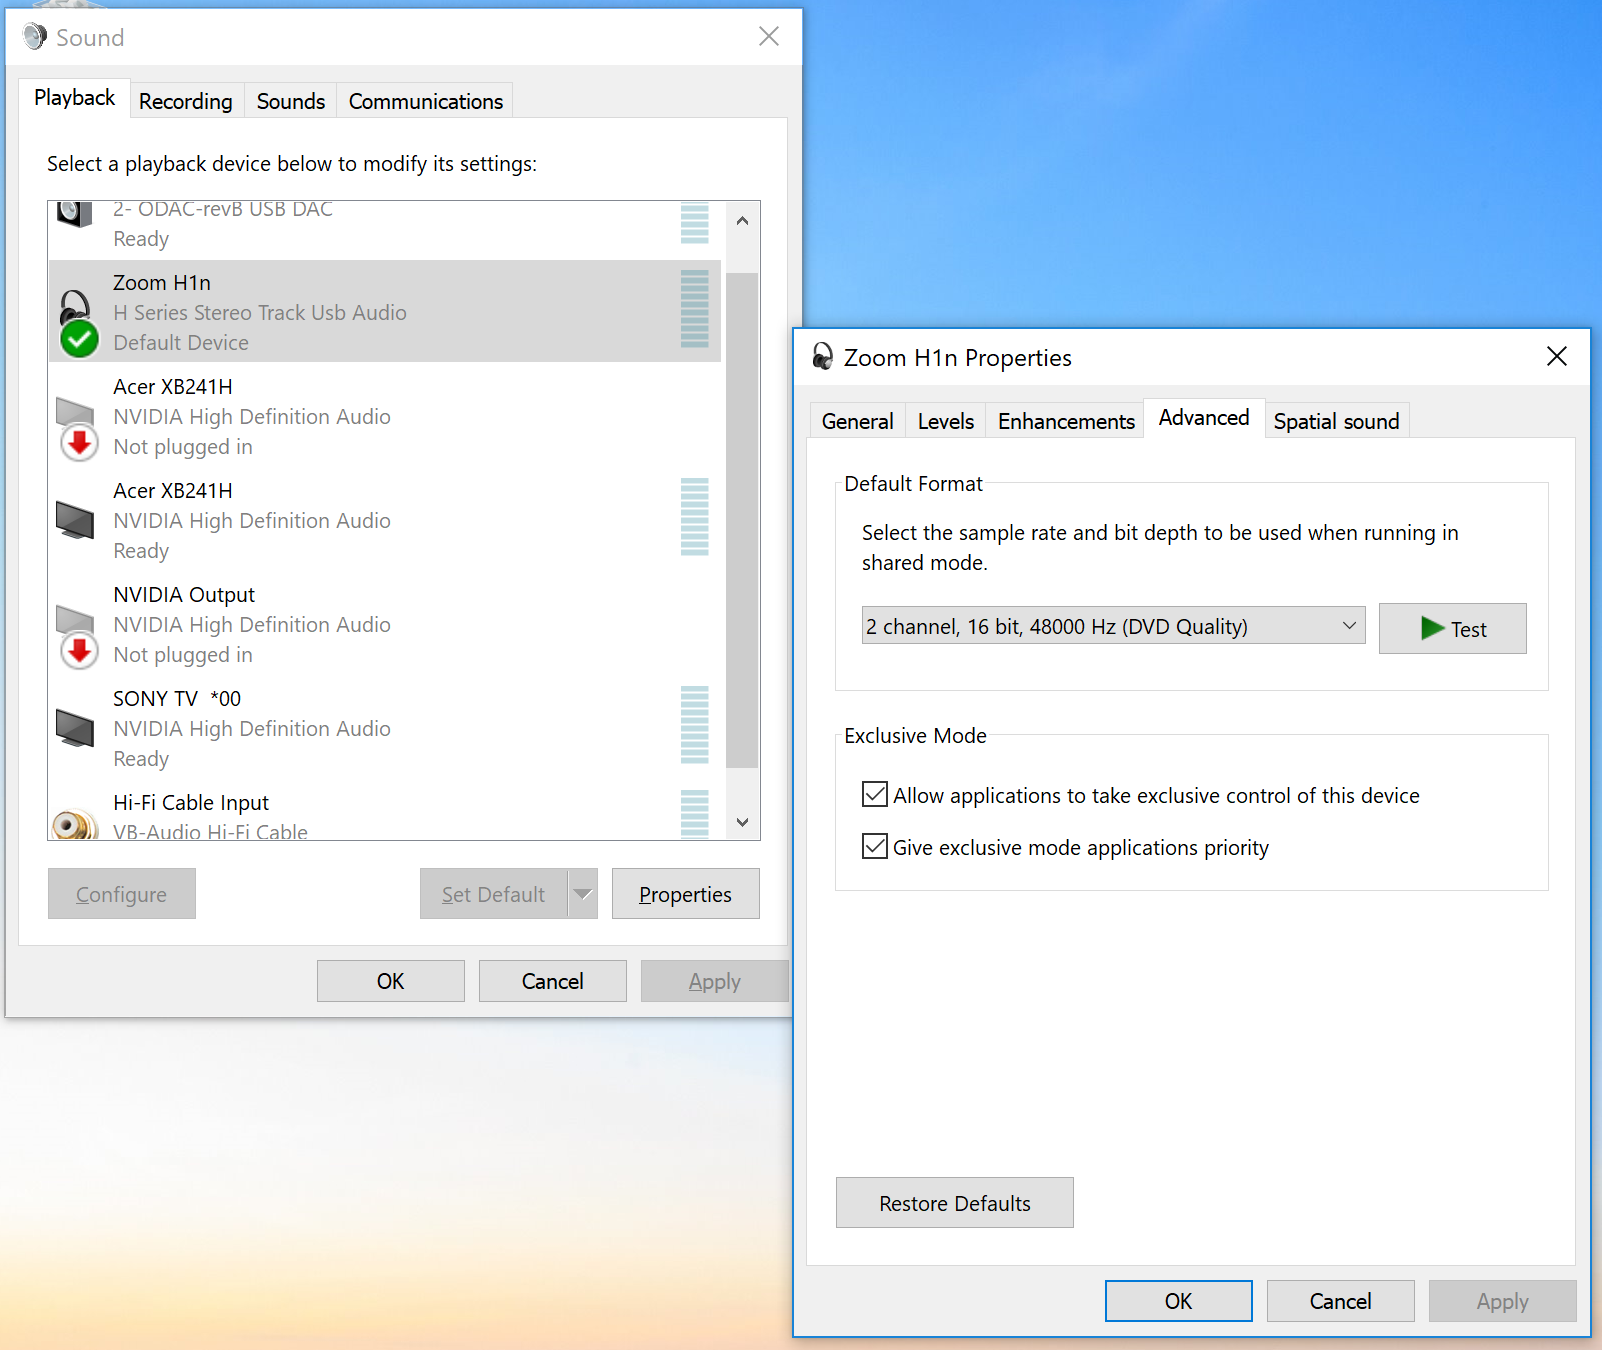Click the ready Acer XB241H monitor icon
Screen dimensions: 1602x1350
pos(75,520)
